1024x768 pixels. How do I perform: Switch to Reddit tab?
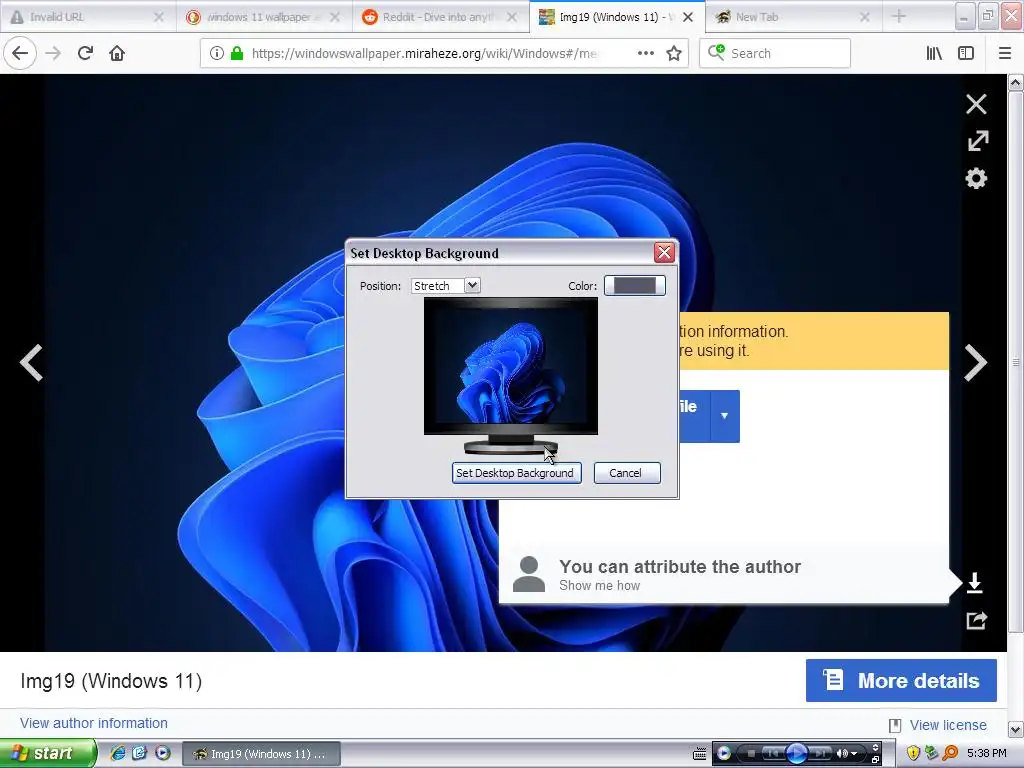tap(441, 17)
